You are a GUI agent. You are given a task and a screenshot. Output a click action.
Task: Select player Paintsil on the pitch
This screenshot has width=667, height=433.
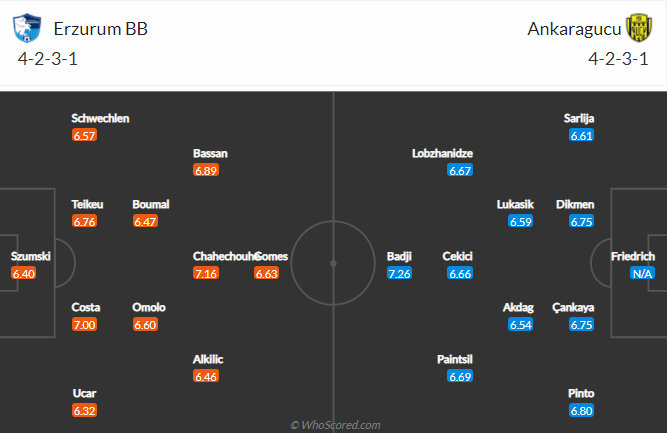click(x=455, y=359)
